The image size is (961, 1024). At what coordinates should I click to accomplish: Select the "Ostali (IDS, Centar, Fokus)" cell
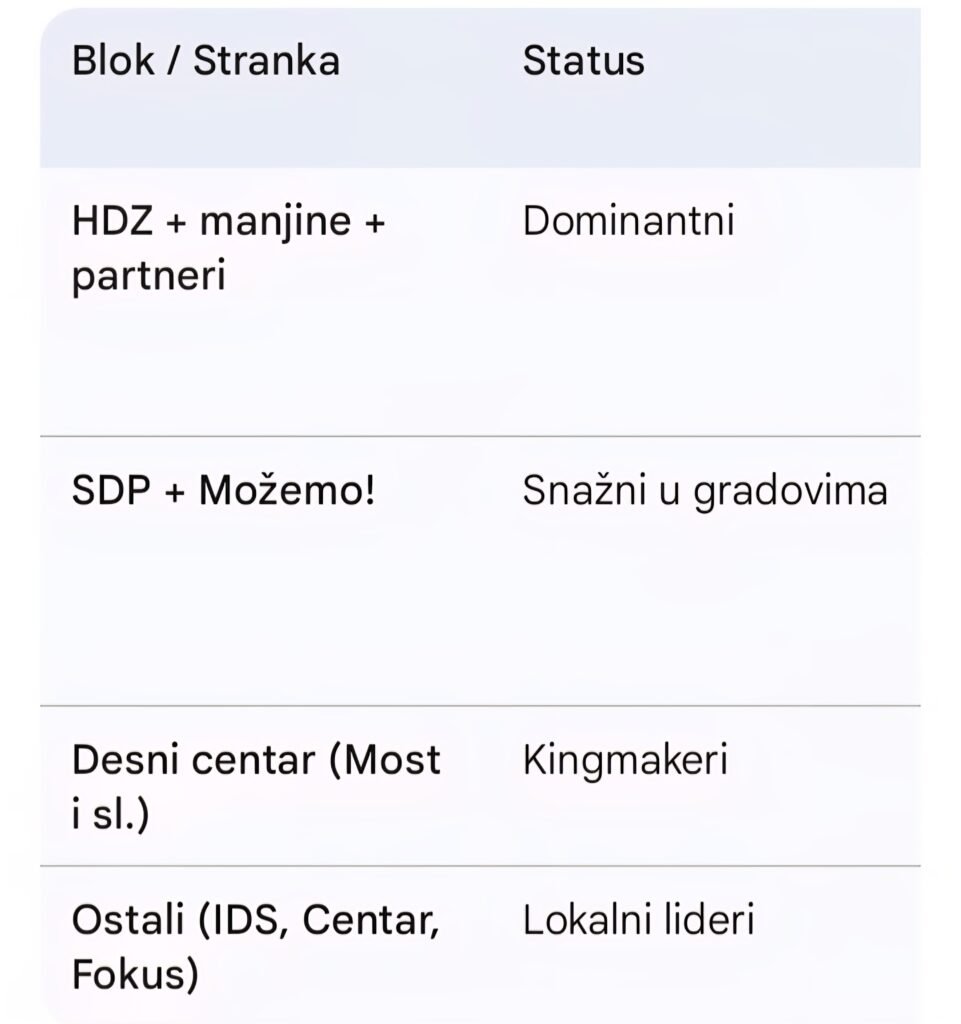coord(256,946)
